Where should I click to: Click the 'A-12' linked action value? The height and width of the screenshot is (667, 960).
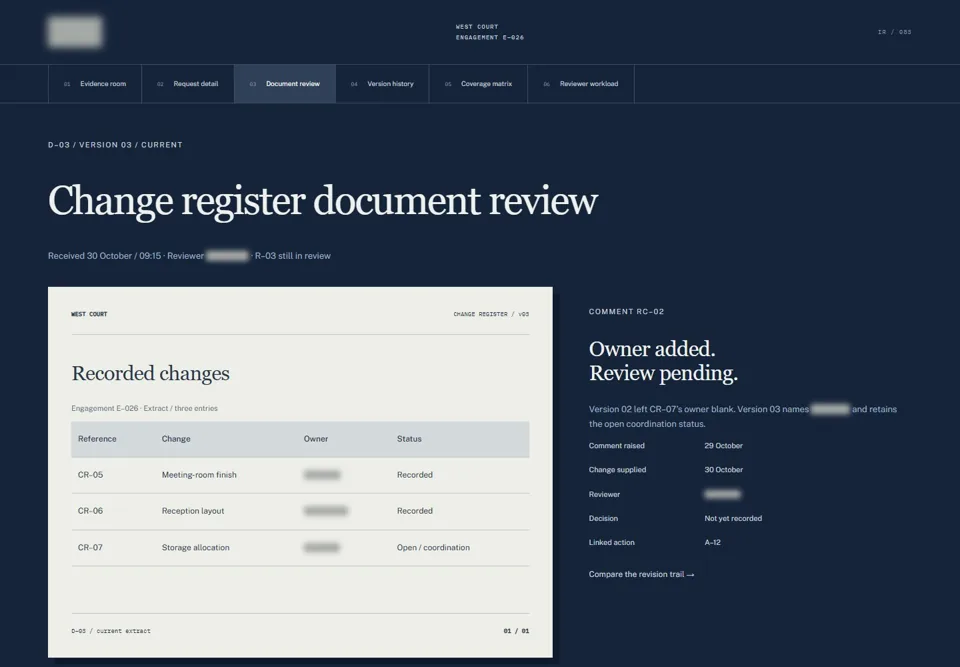point(712,542)
